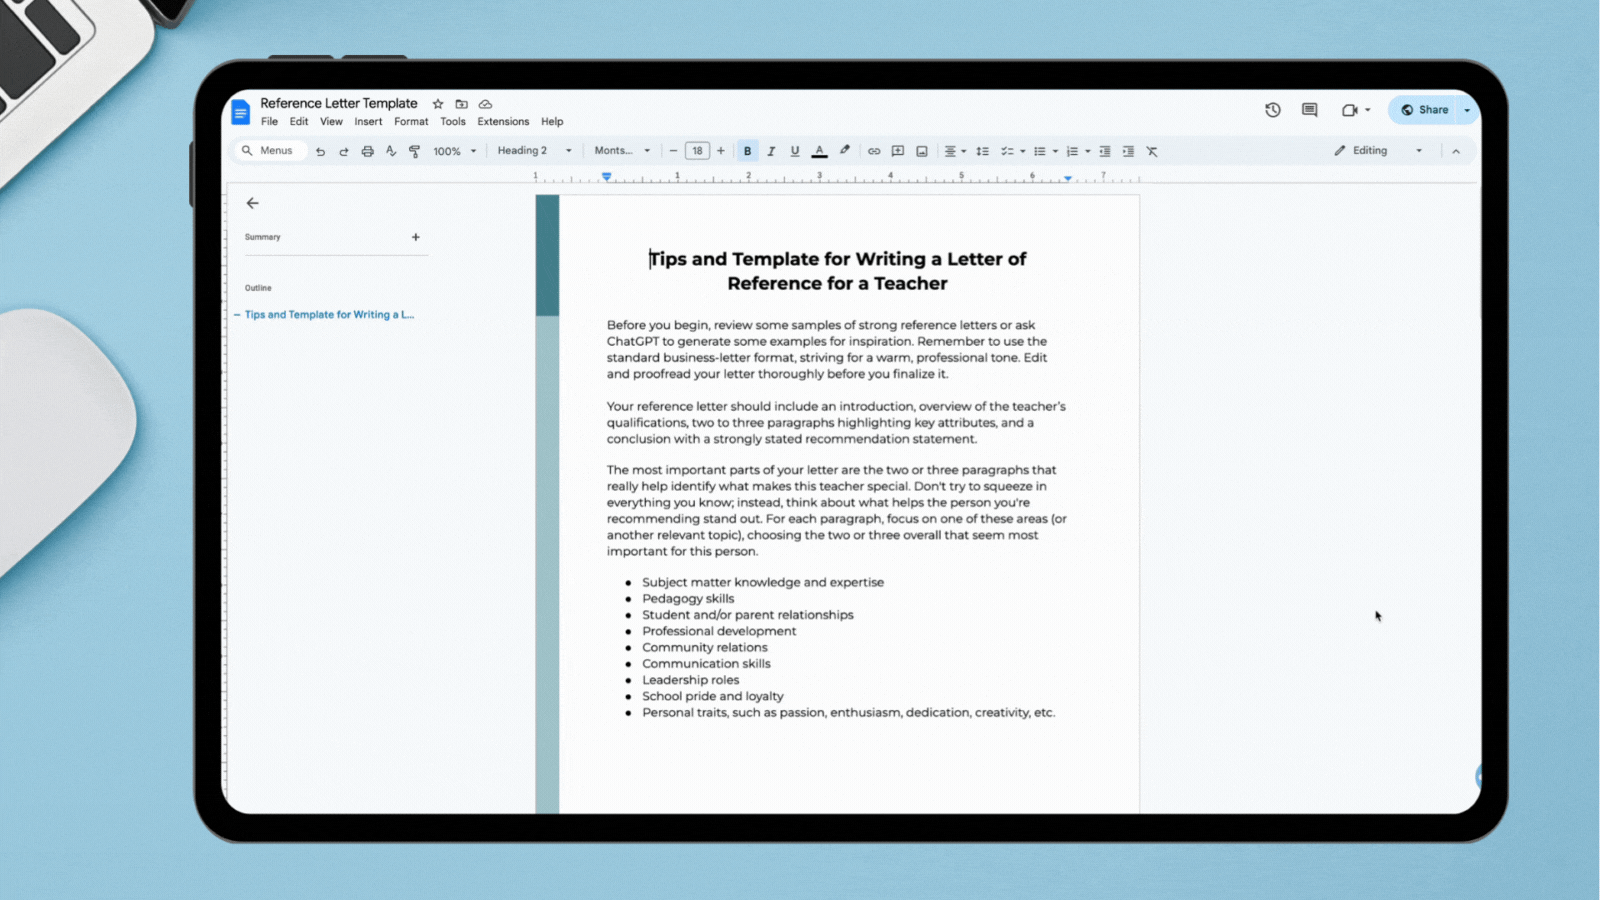This screenshot has height=900, width=1600.
Task: Add a summary with the plus icon
Action: [416, 237]
